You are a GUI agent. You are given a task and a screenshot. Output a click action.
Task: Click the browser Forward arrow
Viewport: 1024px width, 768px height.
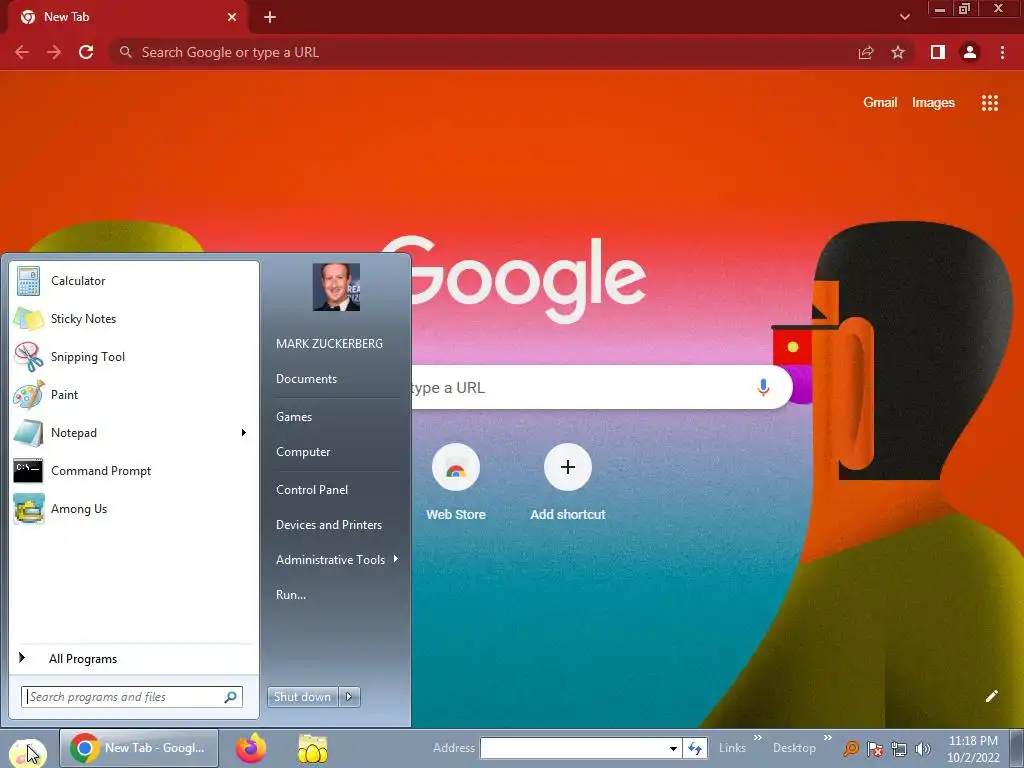tap(54, 52)
